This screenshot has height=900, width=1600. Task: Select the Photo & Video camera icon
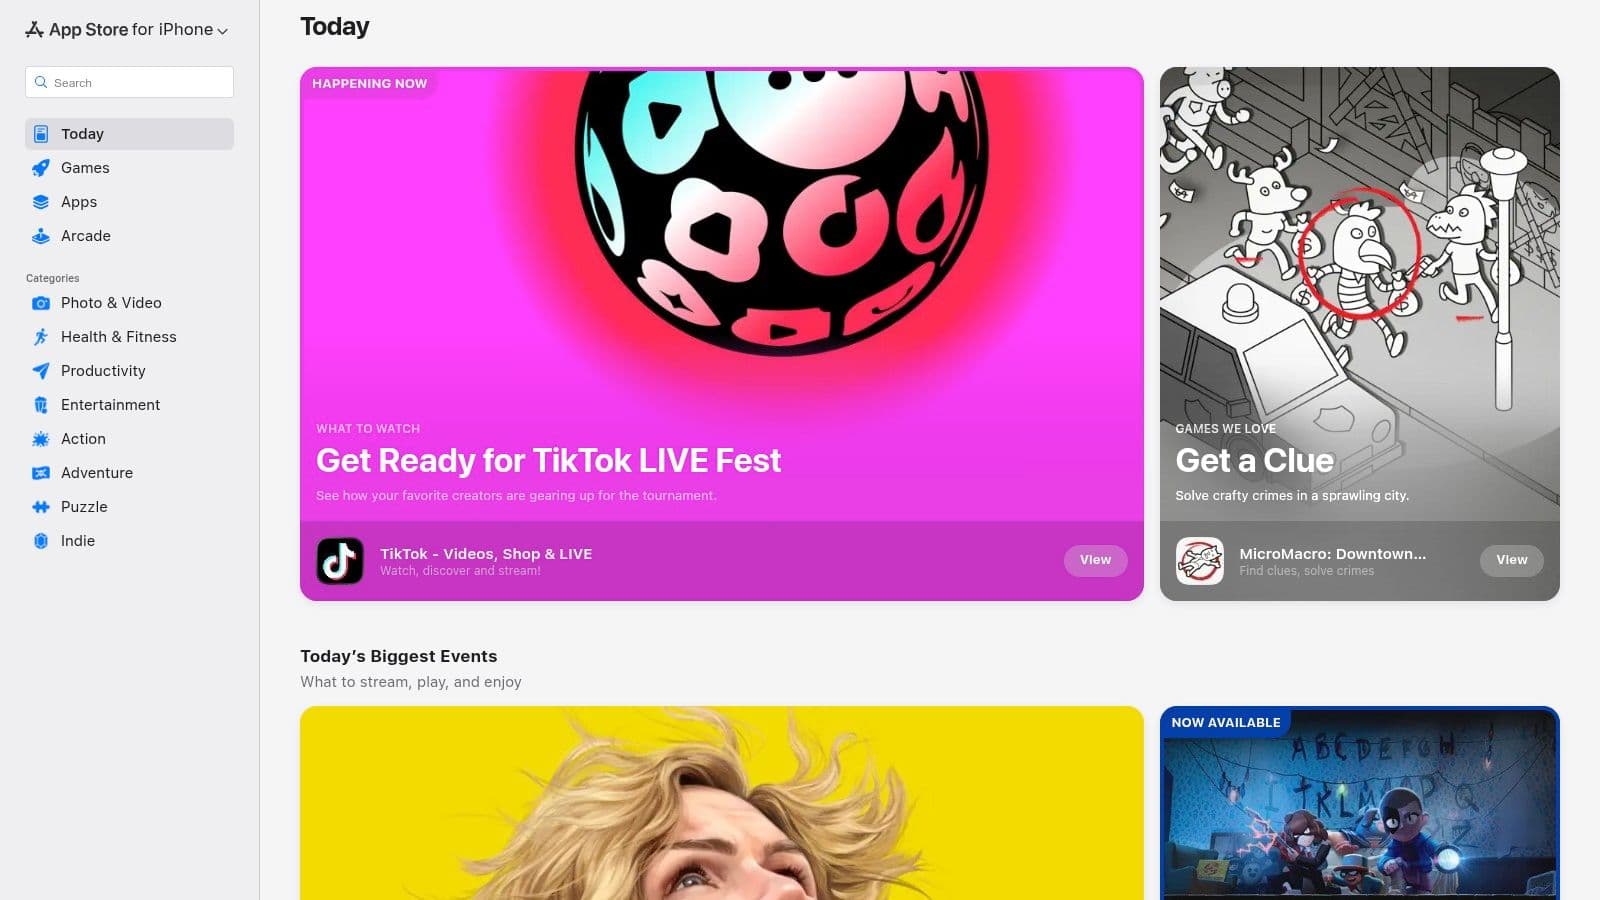[41, 303]
